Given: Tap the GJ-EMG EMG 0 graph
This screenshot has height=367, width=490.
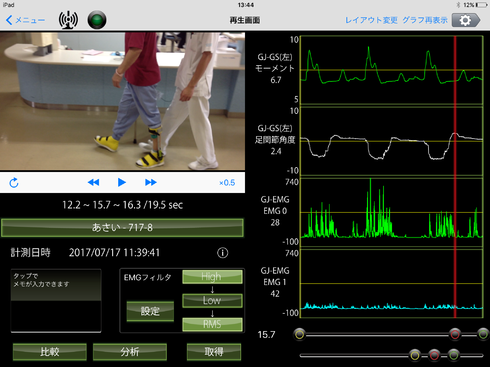Looking at the screenshot, I should pyautogui.click(x=392, y=212).
